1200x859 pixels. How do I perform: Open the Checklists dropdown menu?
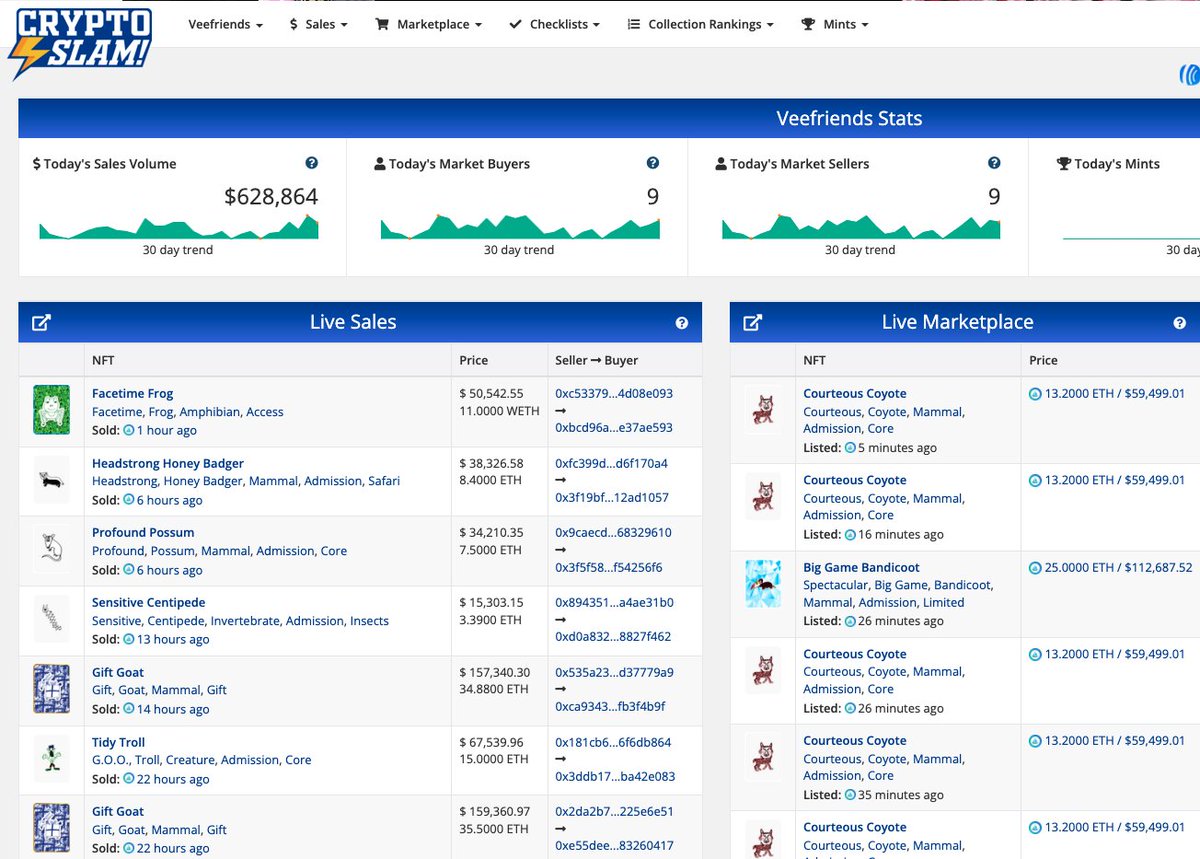pyautogui.click(x=554, y=24)
